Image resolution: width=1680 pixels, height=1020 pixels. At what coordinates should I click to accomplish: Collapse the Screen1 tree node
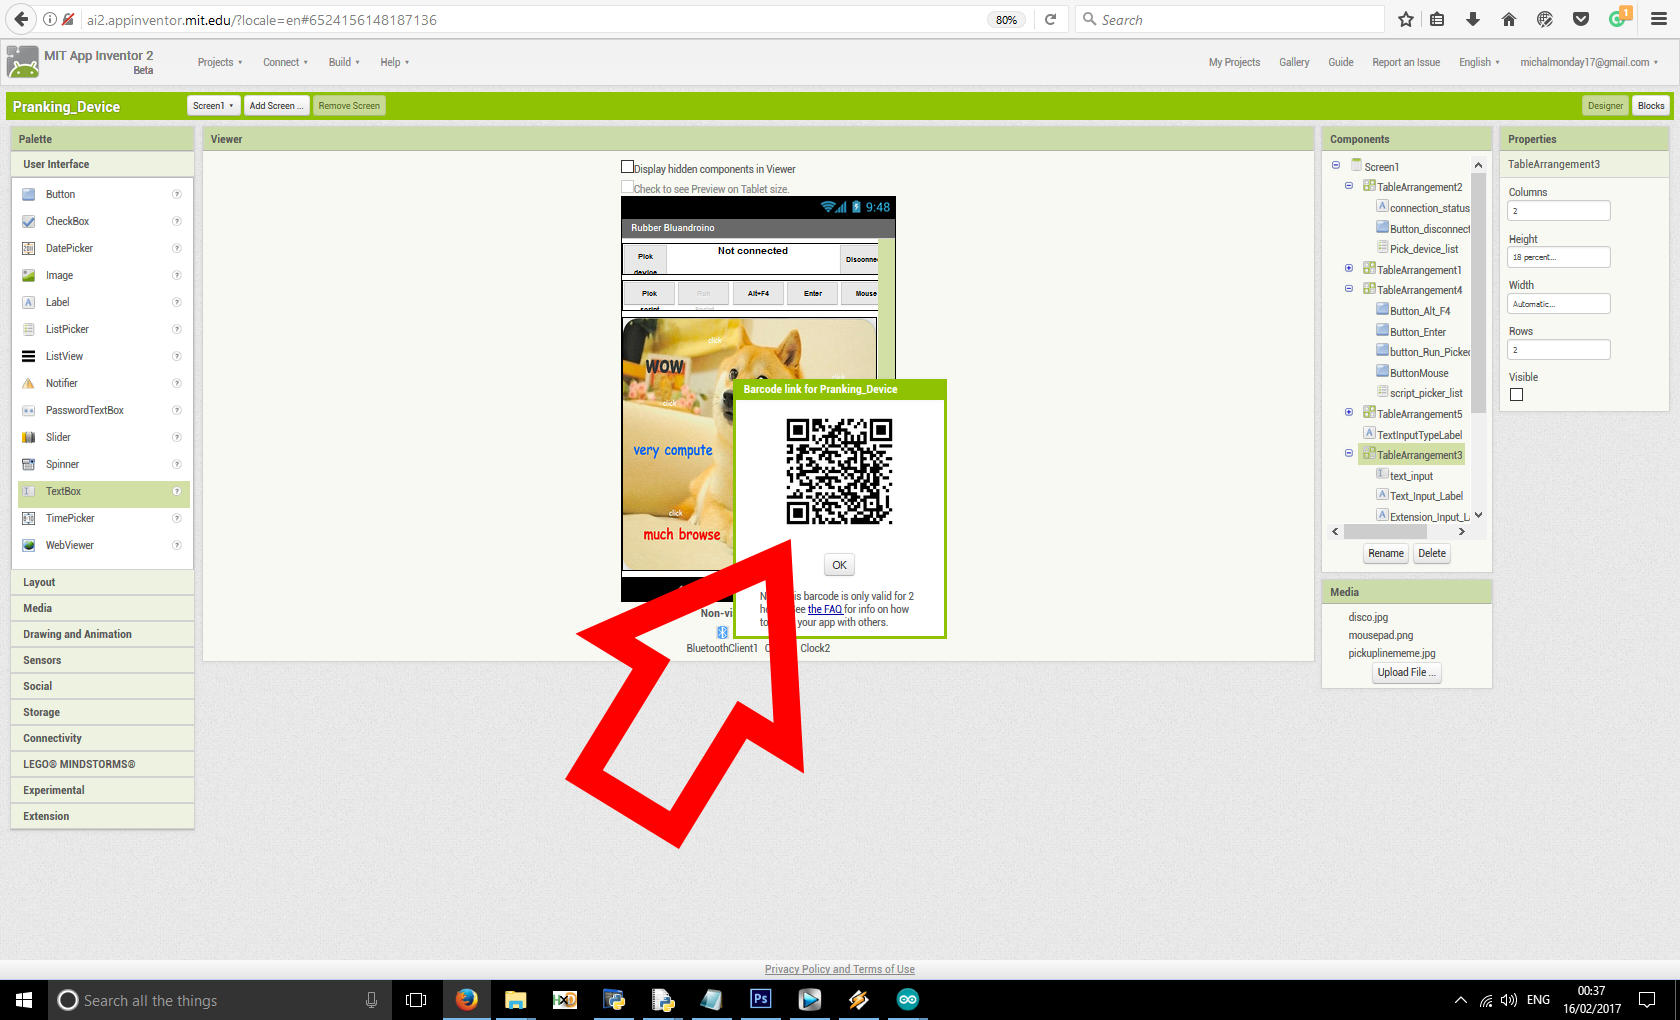pos(1336,166)
